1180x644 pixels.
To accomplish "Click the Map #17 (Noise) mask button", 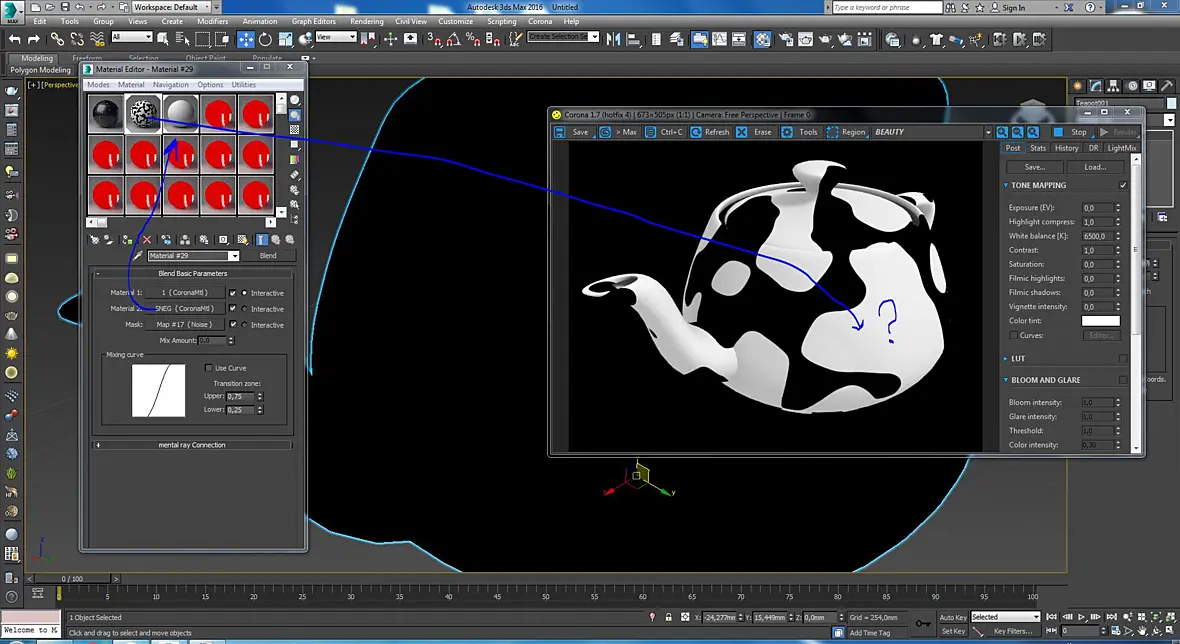I will (184, 324).
